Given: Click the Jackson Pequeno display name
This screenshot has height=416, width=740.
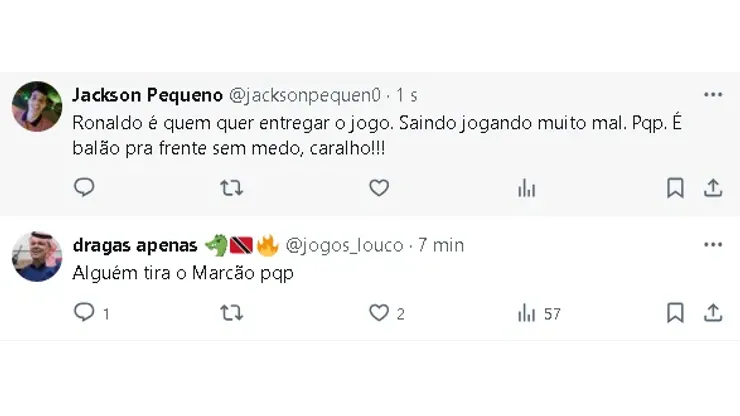Looking at the screenshot, I should pyautogui.click(x=148, y=95).
